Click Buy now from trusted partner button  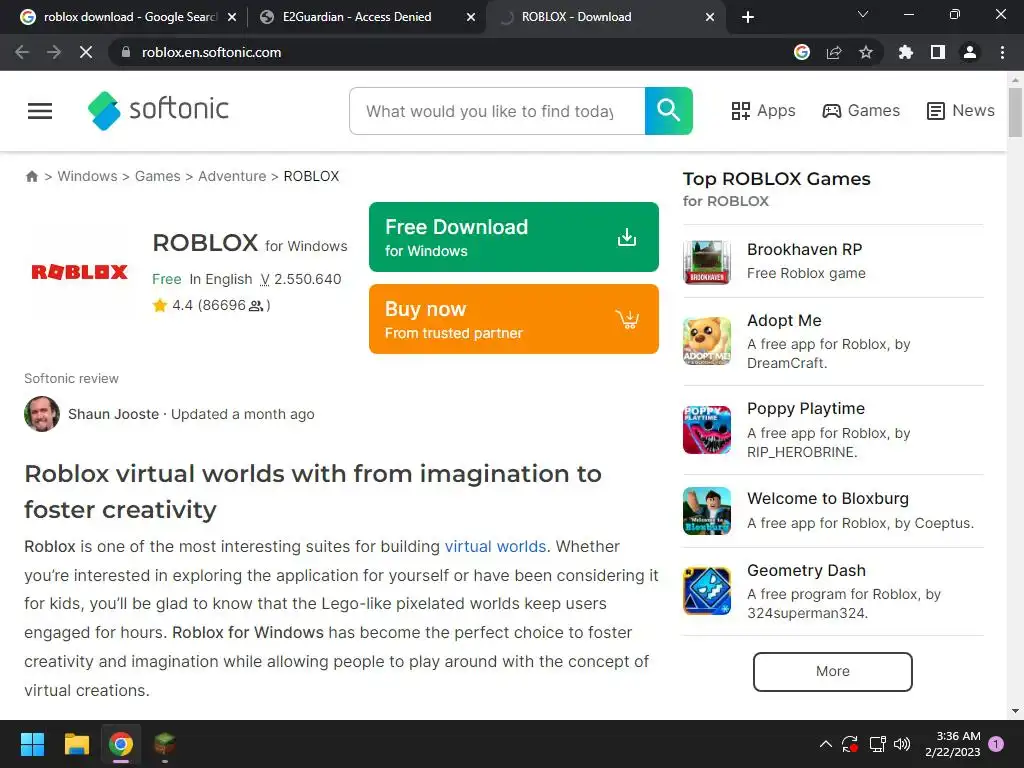click(513, 319)
